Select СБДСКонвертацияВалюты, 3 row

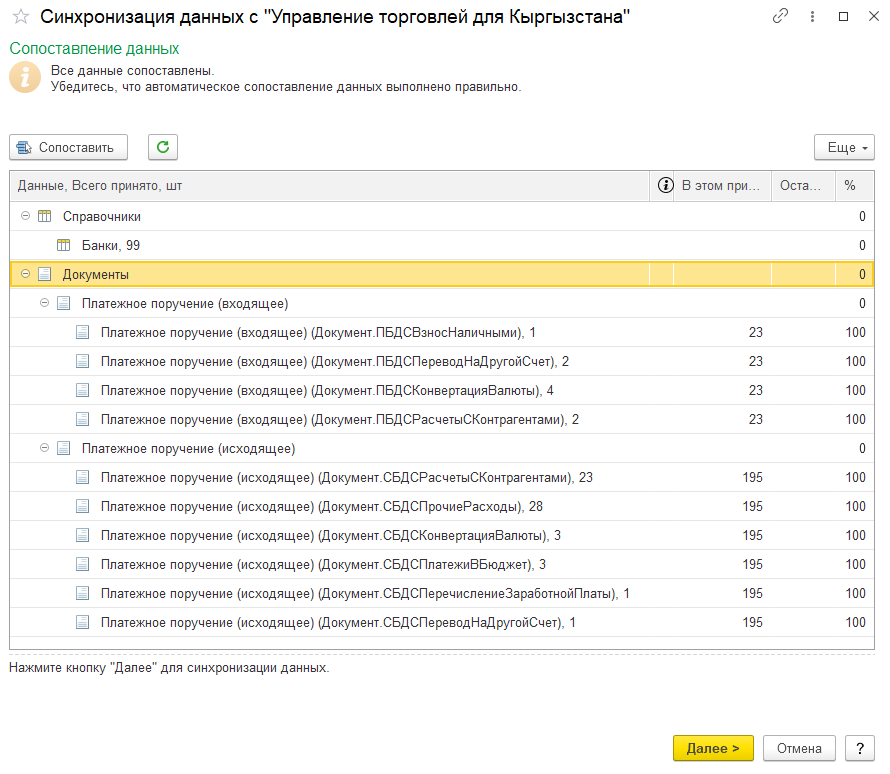pyautogui.click(x=442, y=535)
